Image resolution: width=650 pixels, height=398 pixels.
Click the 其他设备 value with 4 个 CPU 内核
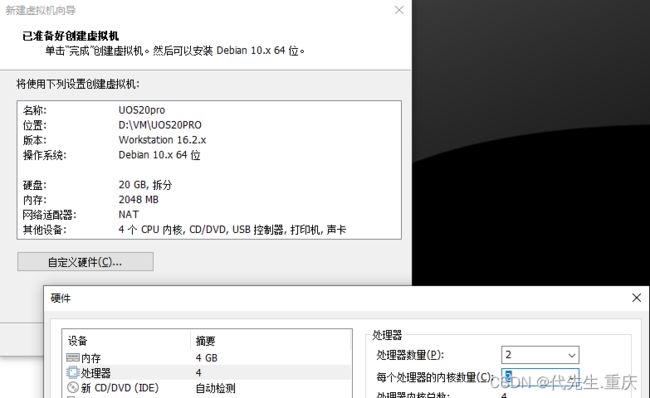coord(232,229)
